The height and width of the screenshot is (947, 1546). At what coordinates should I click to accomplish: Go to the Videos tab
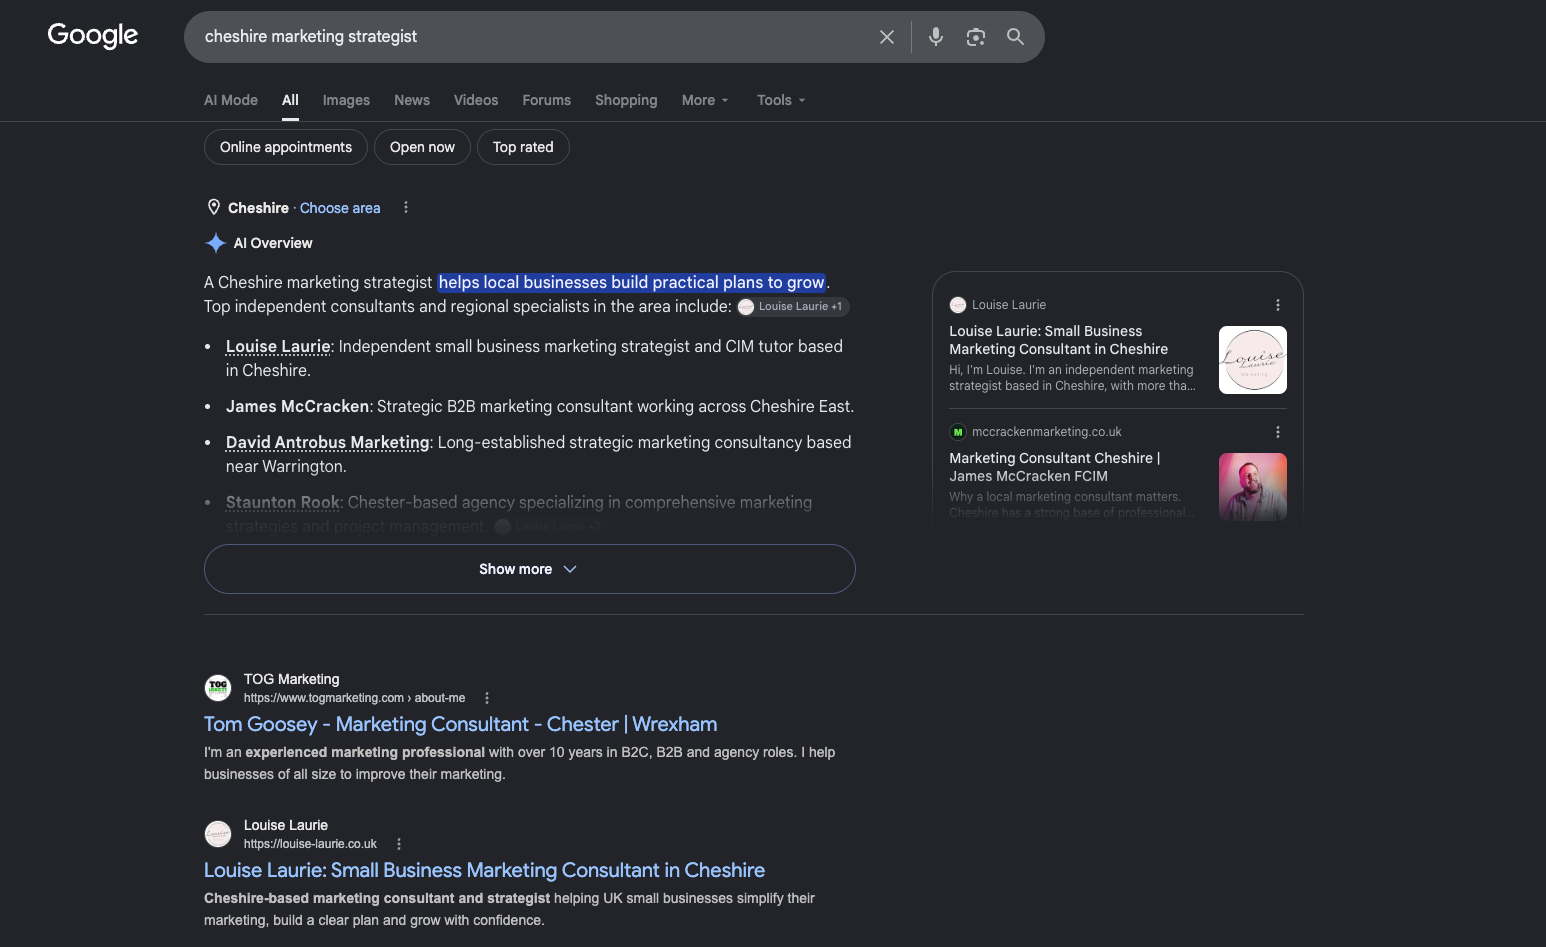click(x=476, y=100)
